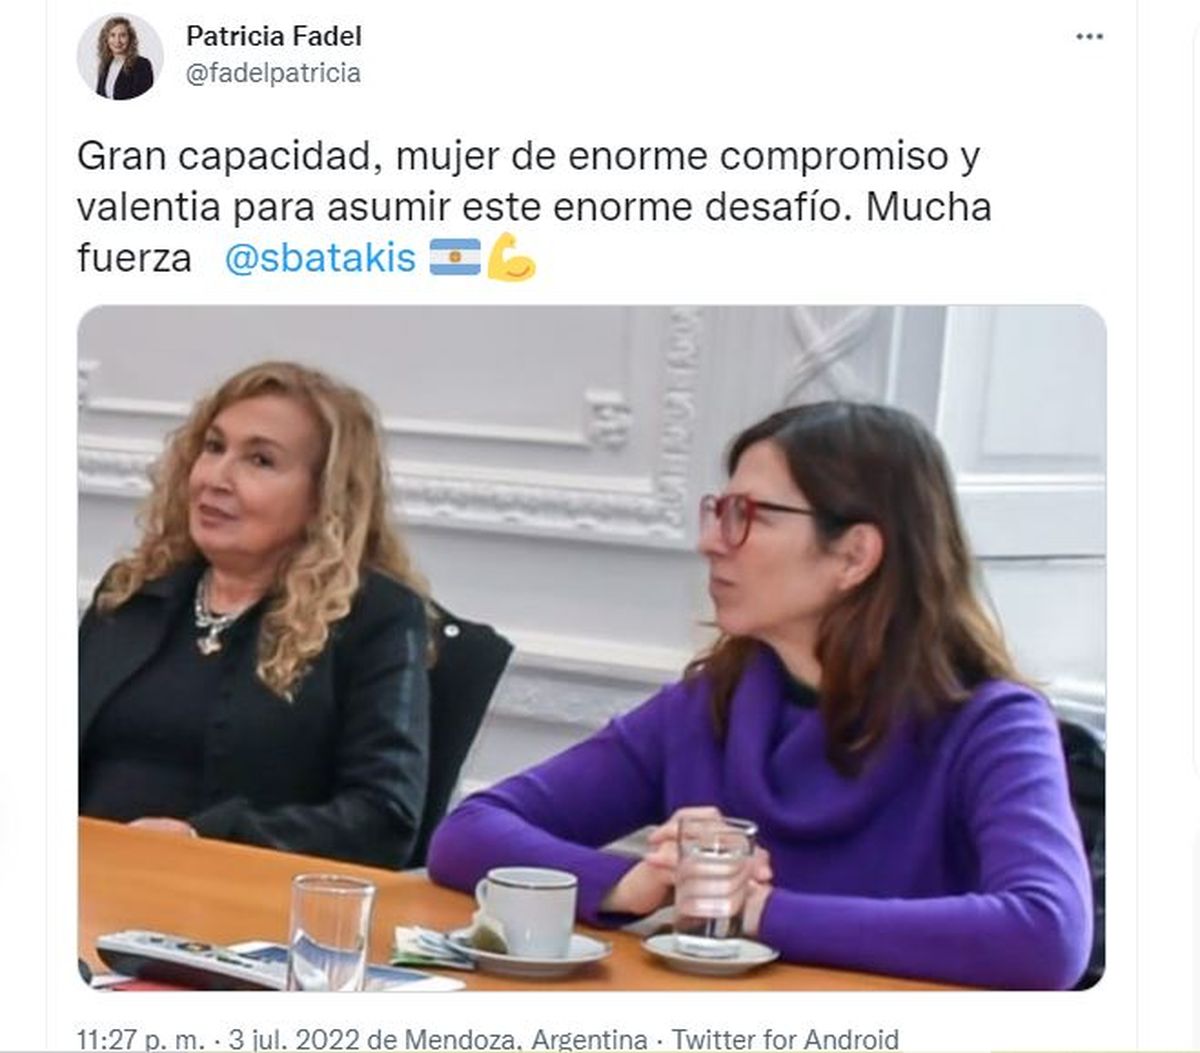Click the Argentina flag emoji

point(455,257)
